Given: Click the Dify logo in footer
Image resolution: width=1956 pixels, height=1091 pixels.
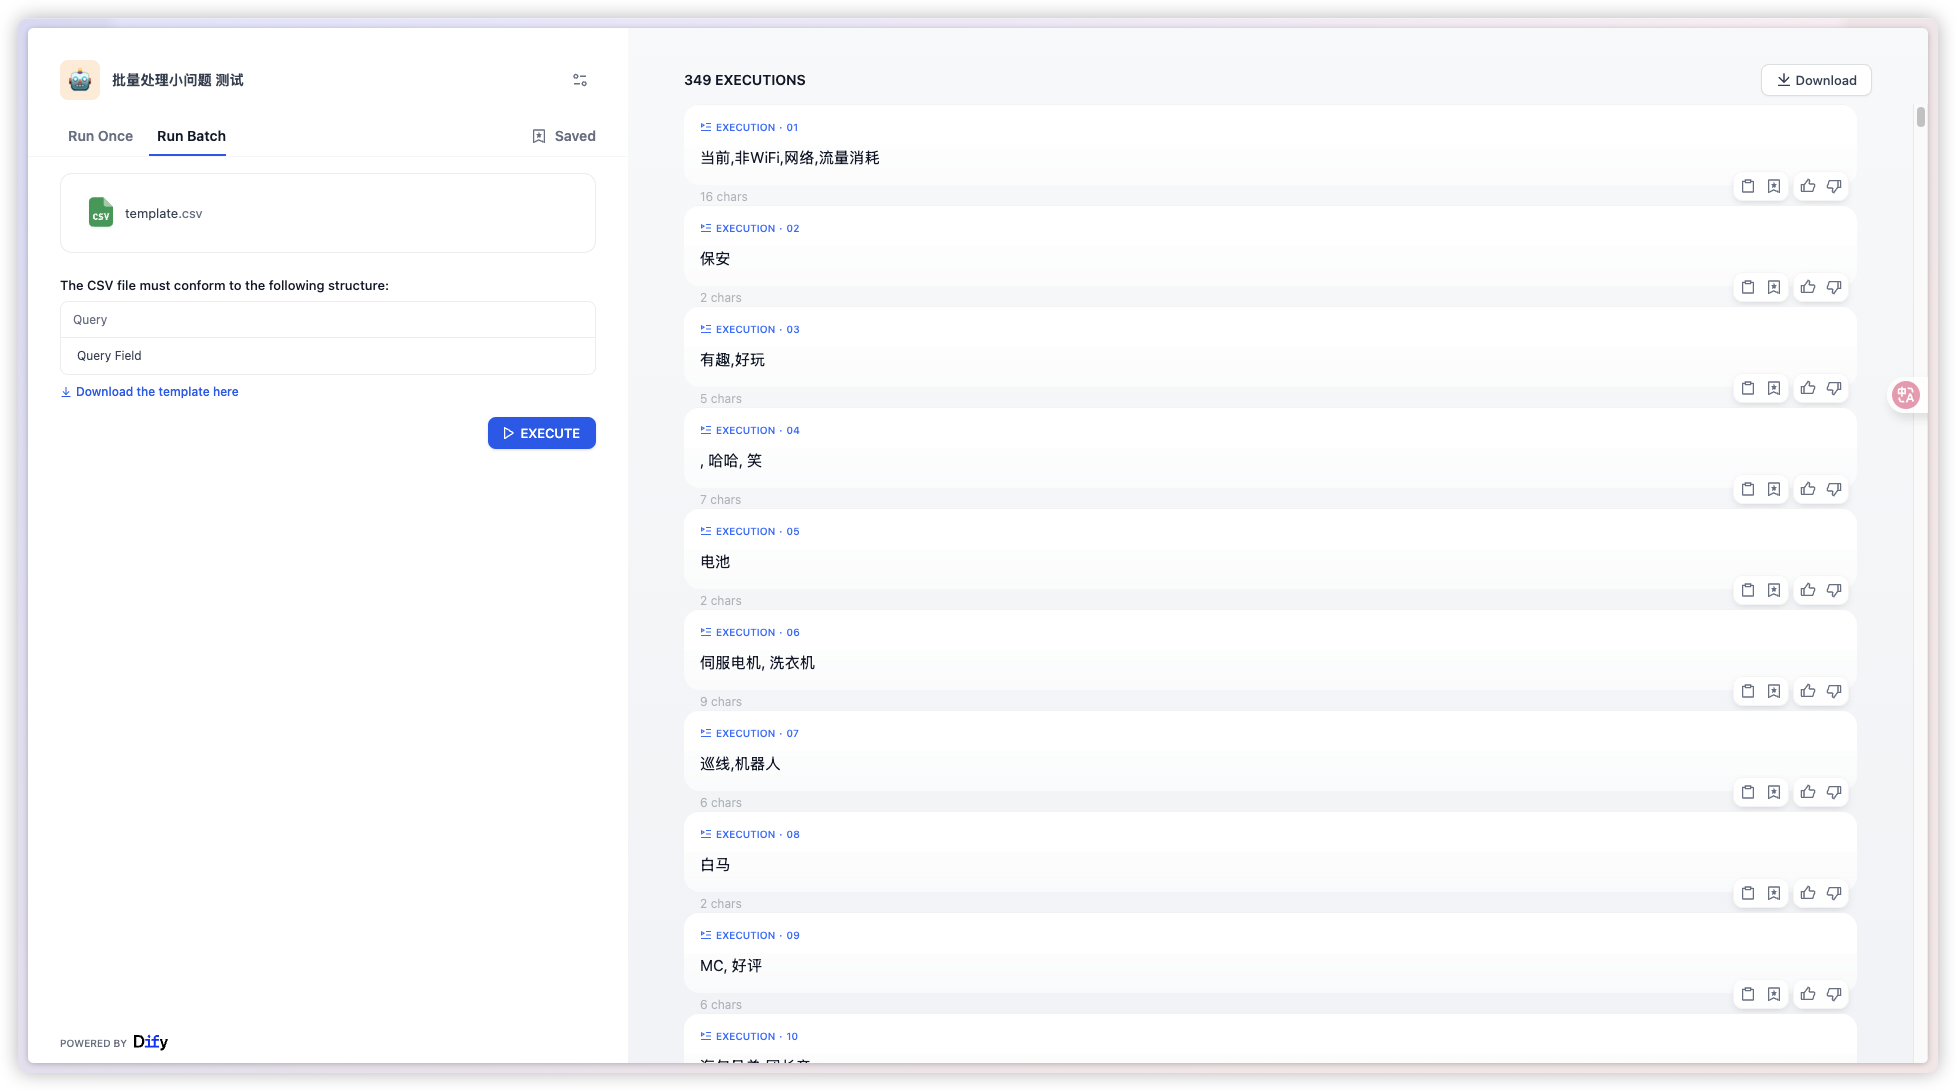Looking at the screenshot, I should click(x=151, y=1042).
